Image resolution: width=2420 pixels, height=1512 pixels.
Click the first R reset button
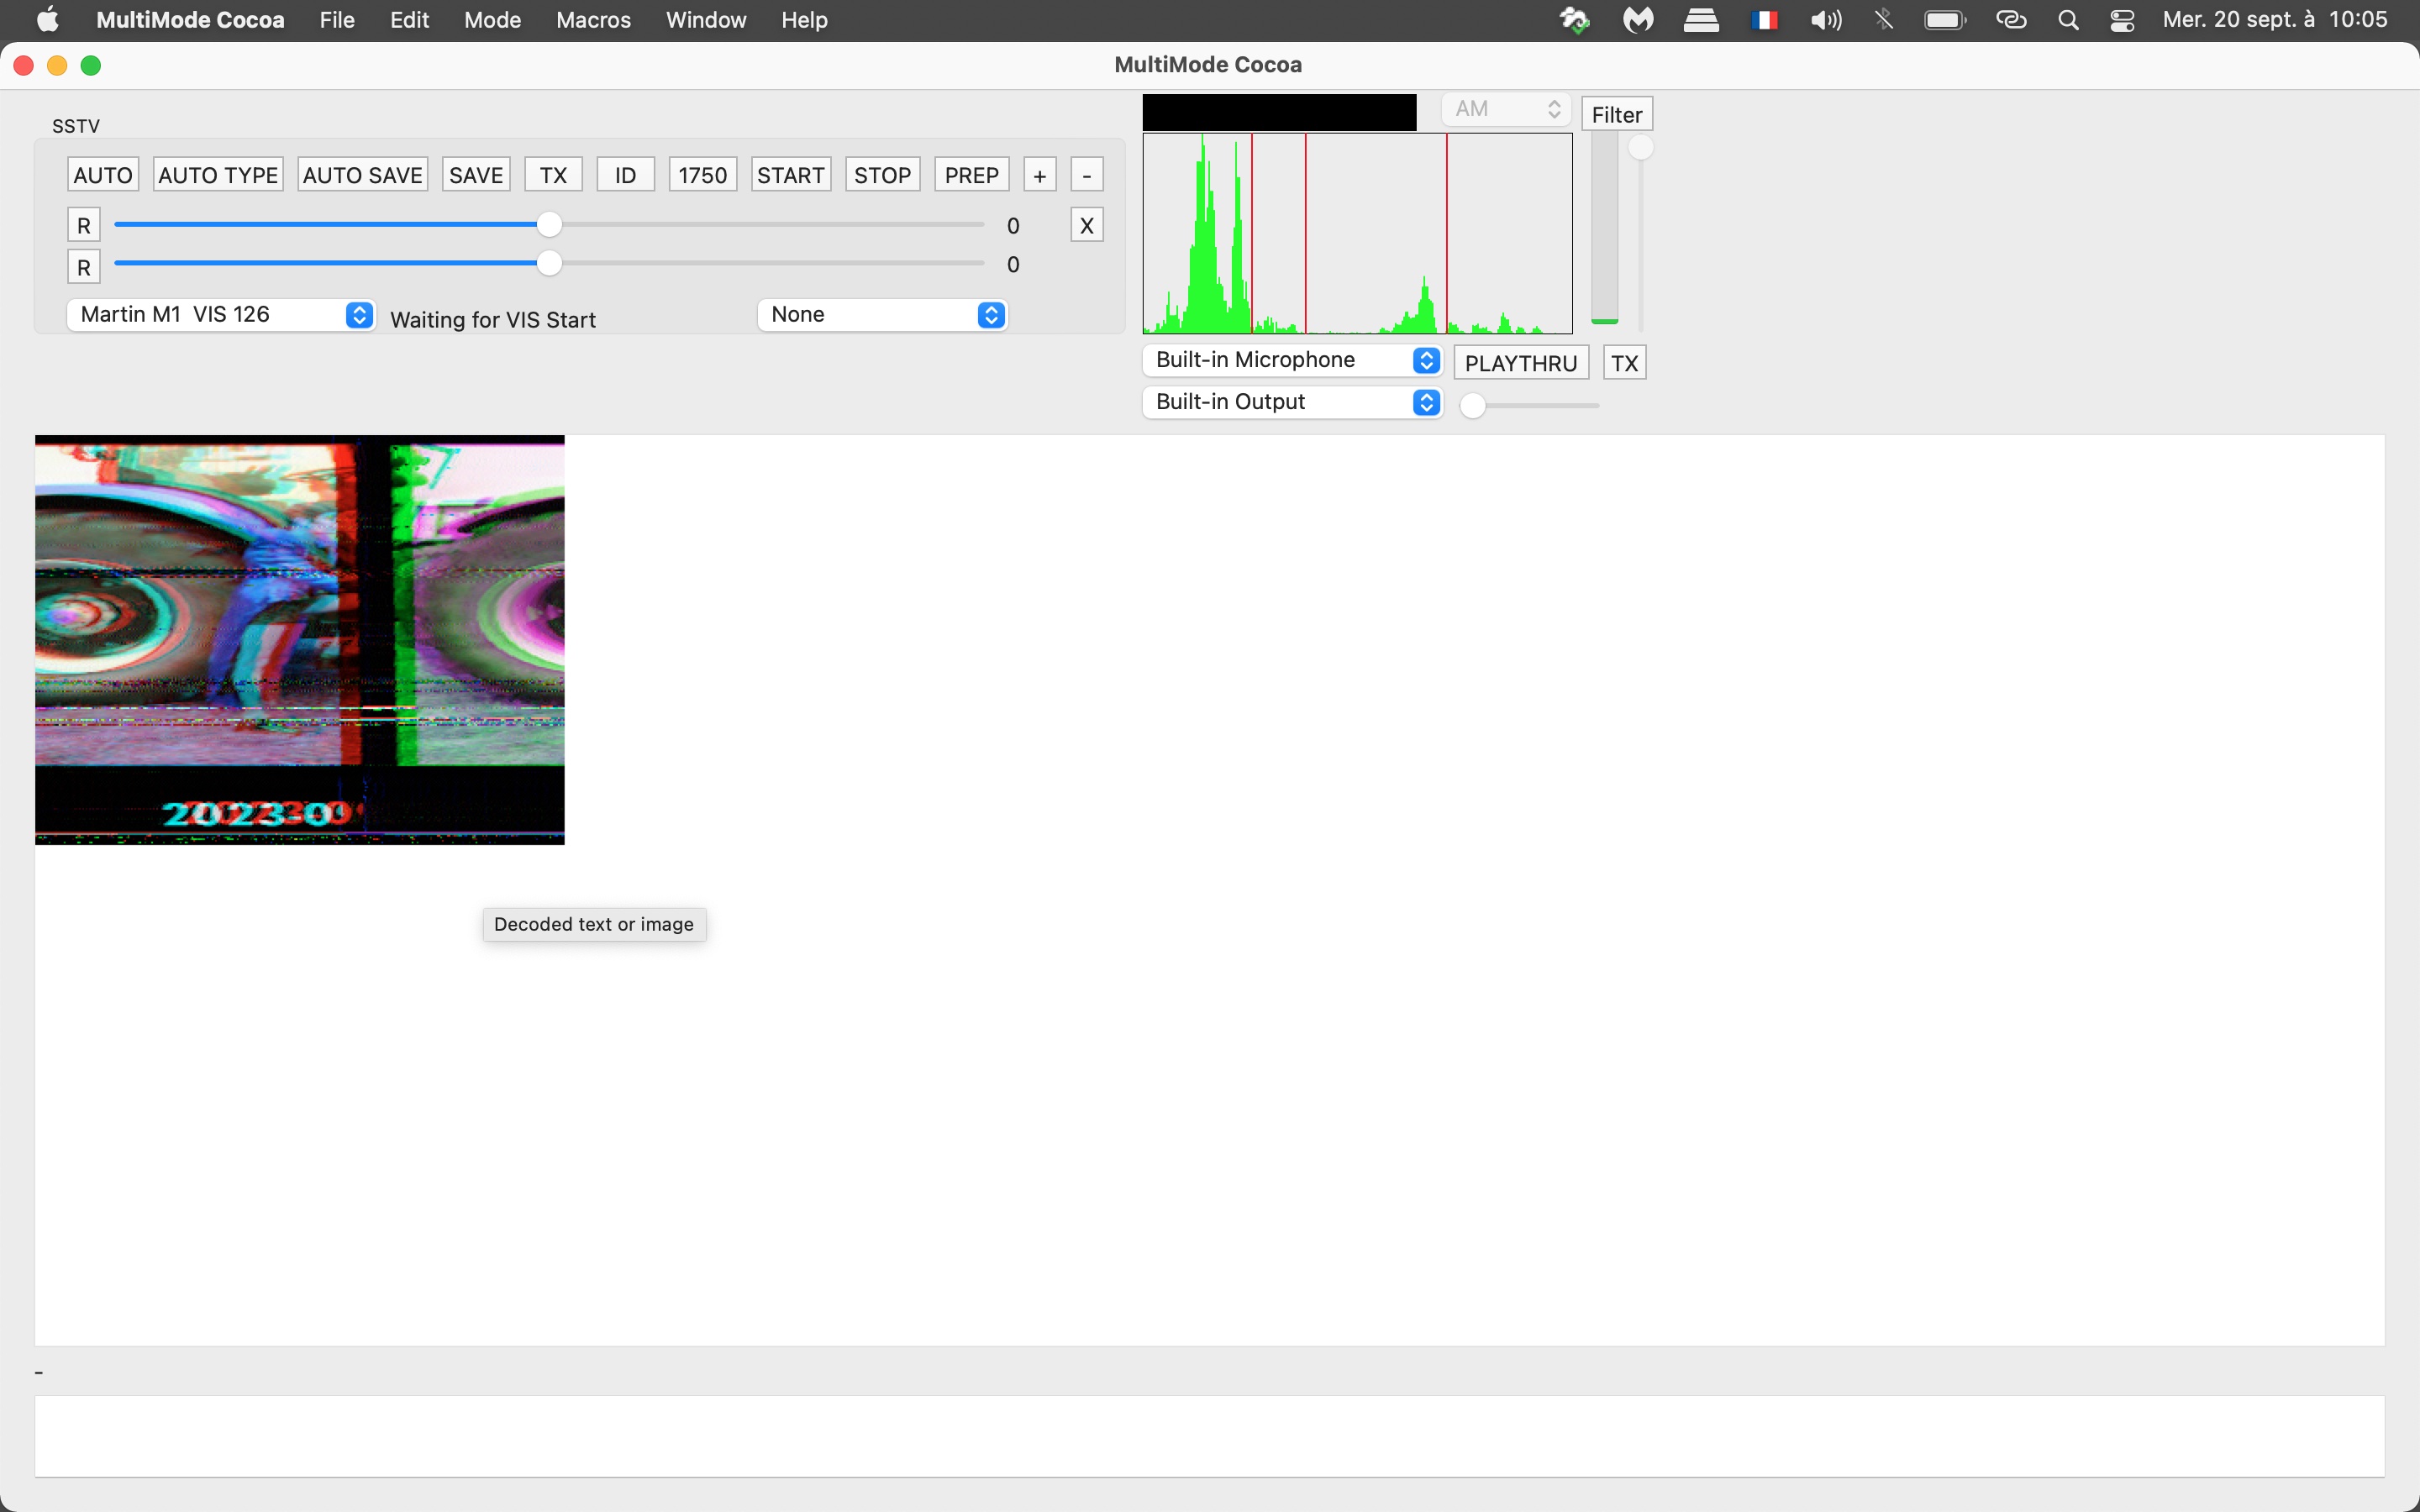coord(84,225)
